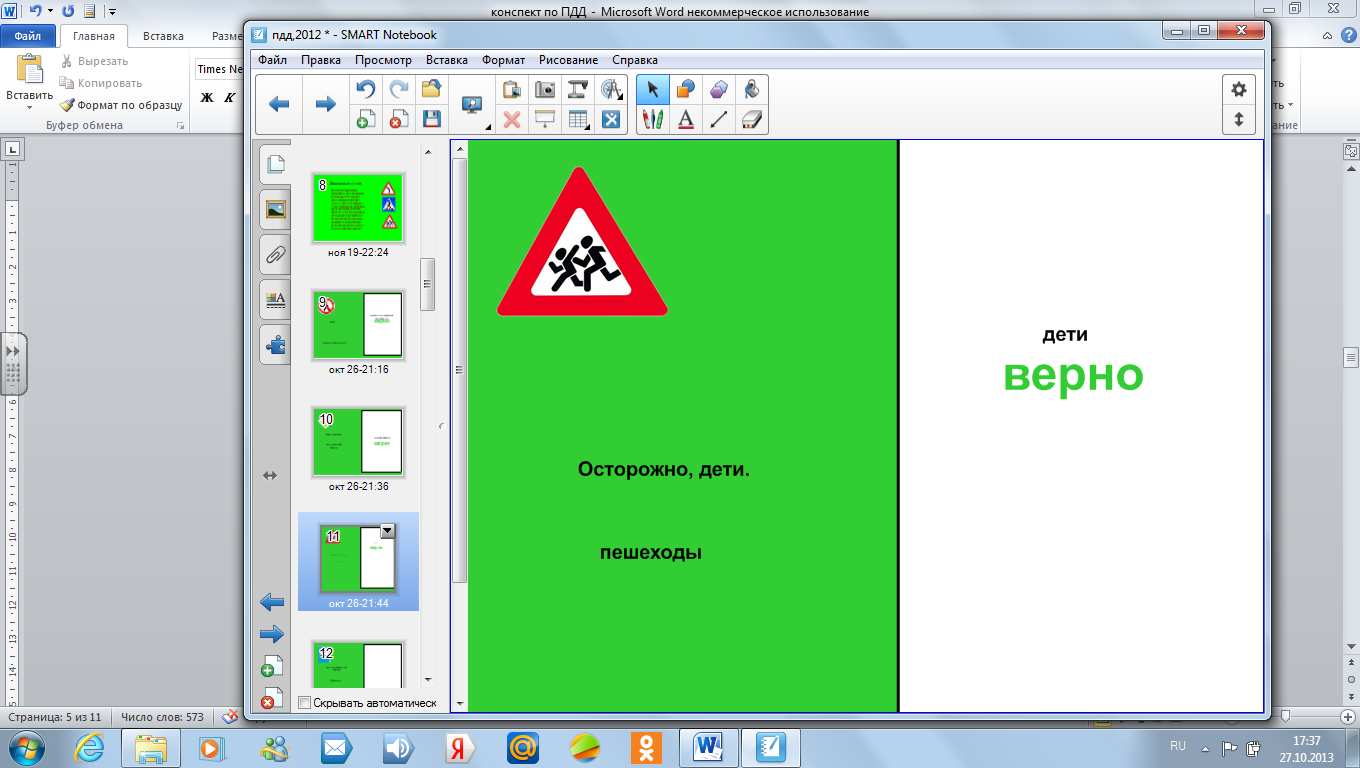The width and height of the screenshot is (1360, 768).
Task: Choose the Eraser tool
Action: (752, 119)
